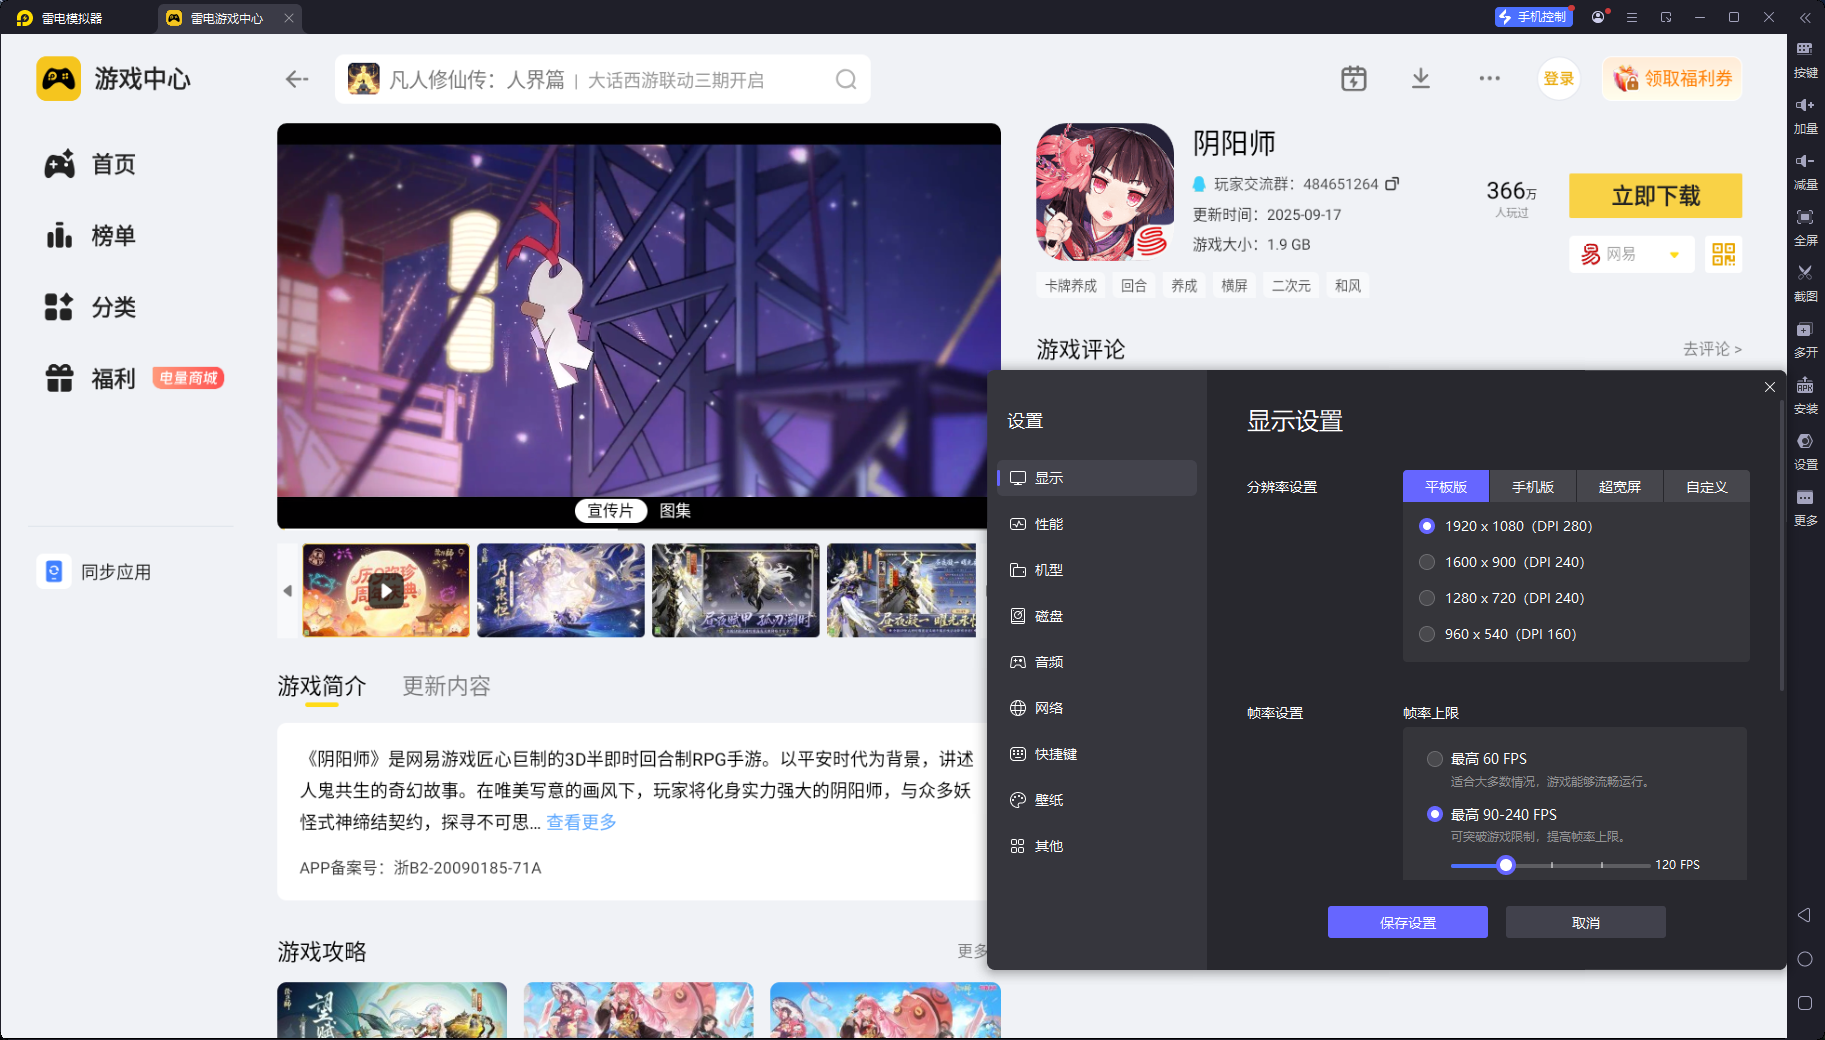
Task: Select the 最高 60 FPS option
Action: coord(1435,759)
